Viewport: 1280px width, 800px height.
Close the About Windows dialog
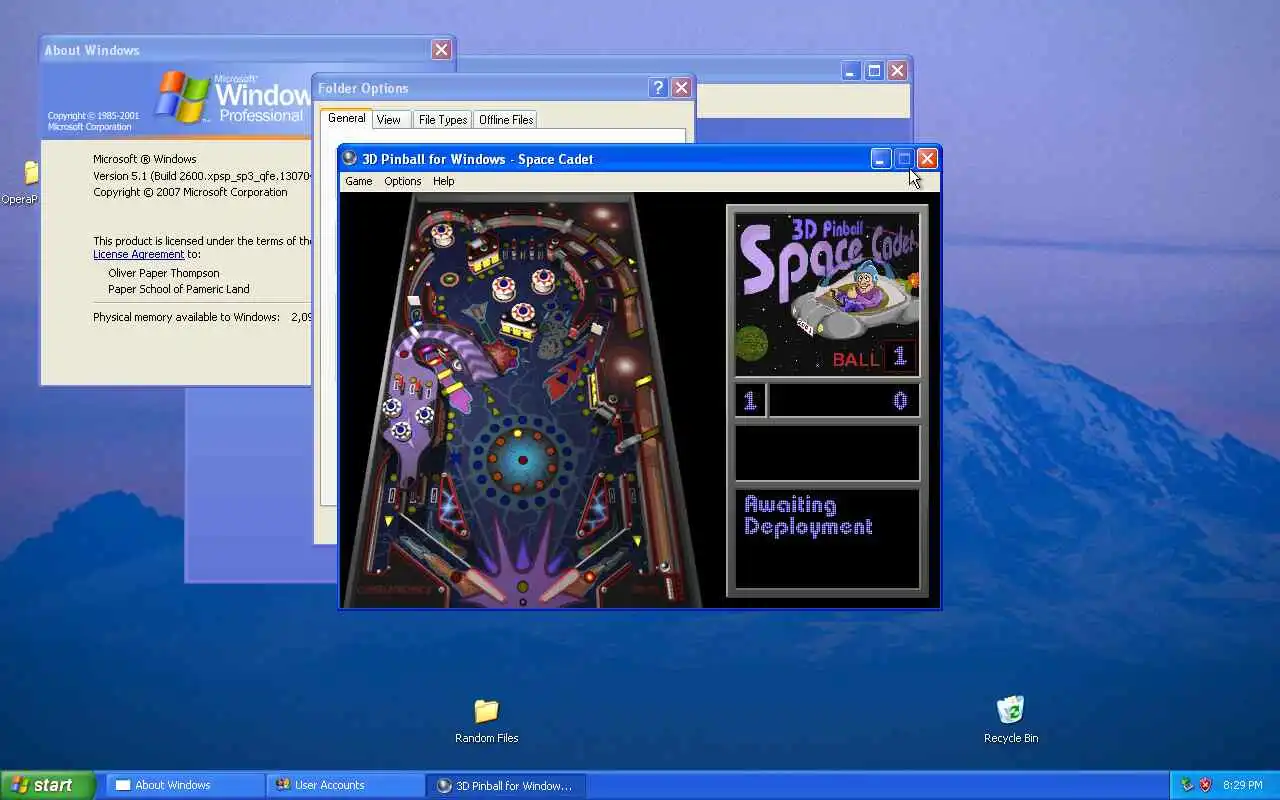pyautogui.click(x=441, y=50)
